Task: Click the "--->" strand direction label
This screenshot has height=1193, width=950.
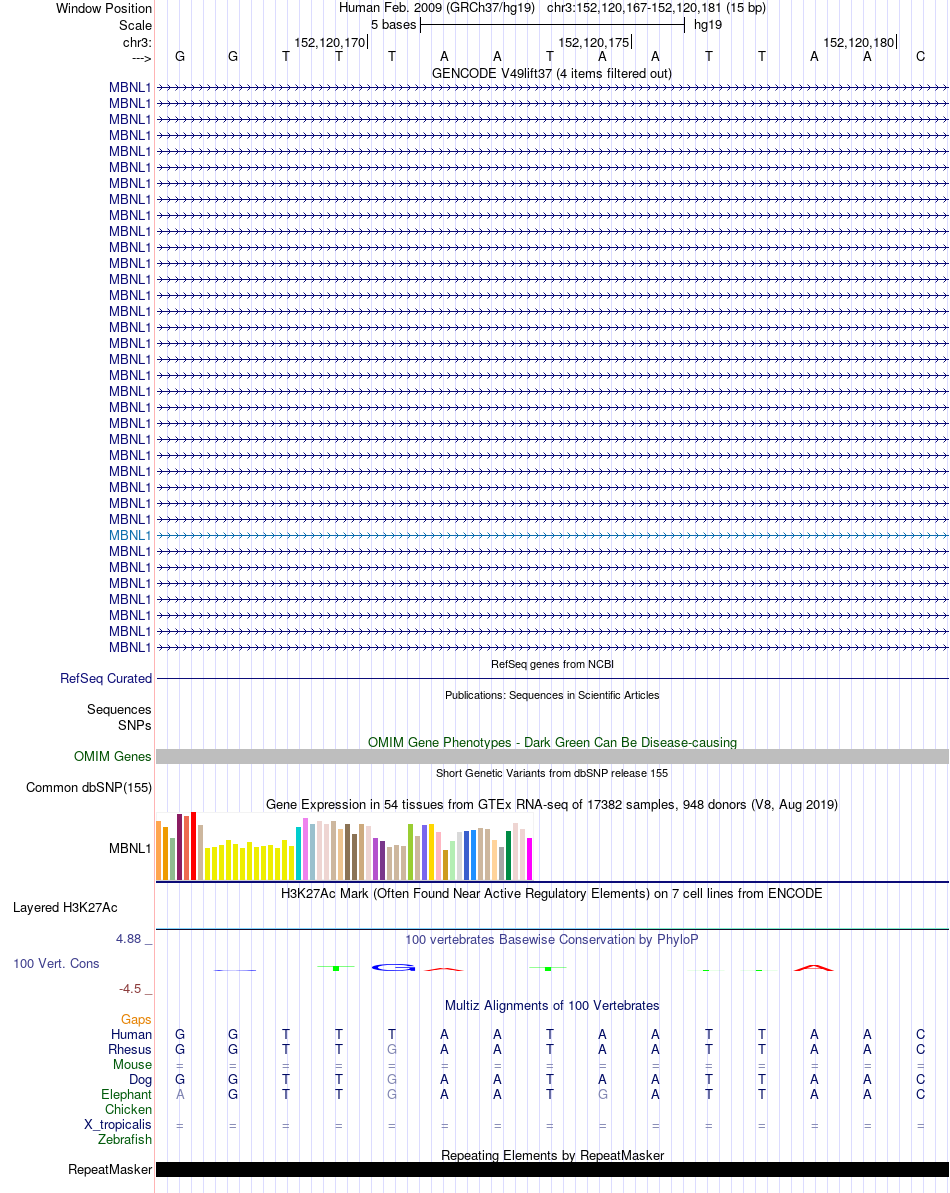Action: click(x=141, y=58)
